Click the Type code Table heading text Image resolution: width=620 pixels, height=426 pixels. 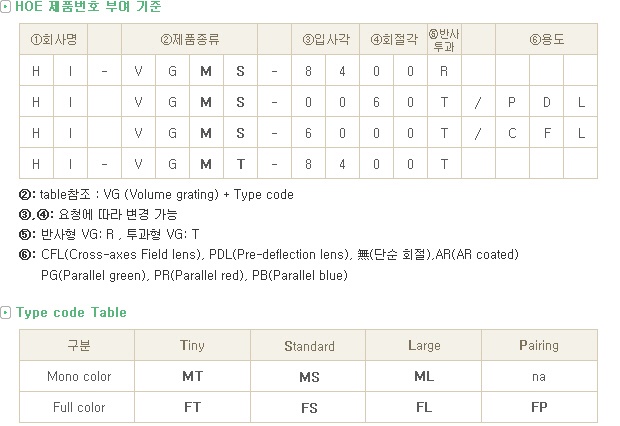click(x=71, y=312)
